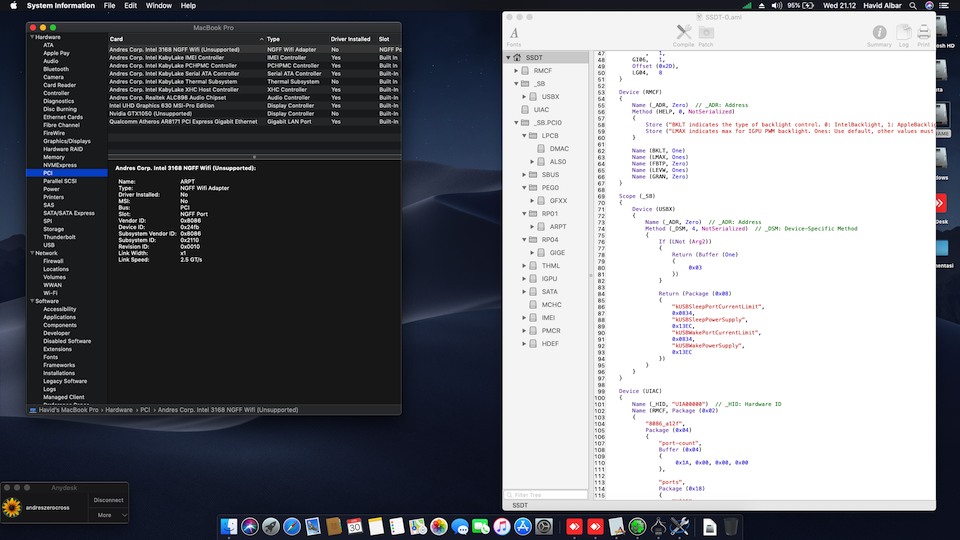This screenshot has width=960, height=540.
Task: Expand the RMCF node in SSDT tree
Action: [x=516, y=71]
